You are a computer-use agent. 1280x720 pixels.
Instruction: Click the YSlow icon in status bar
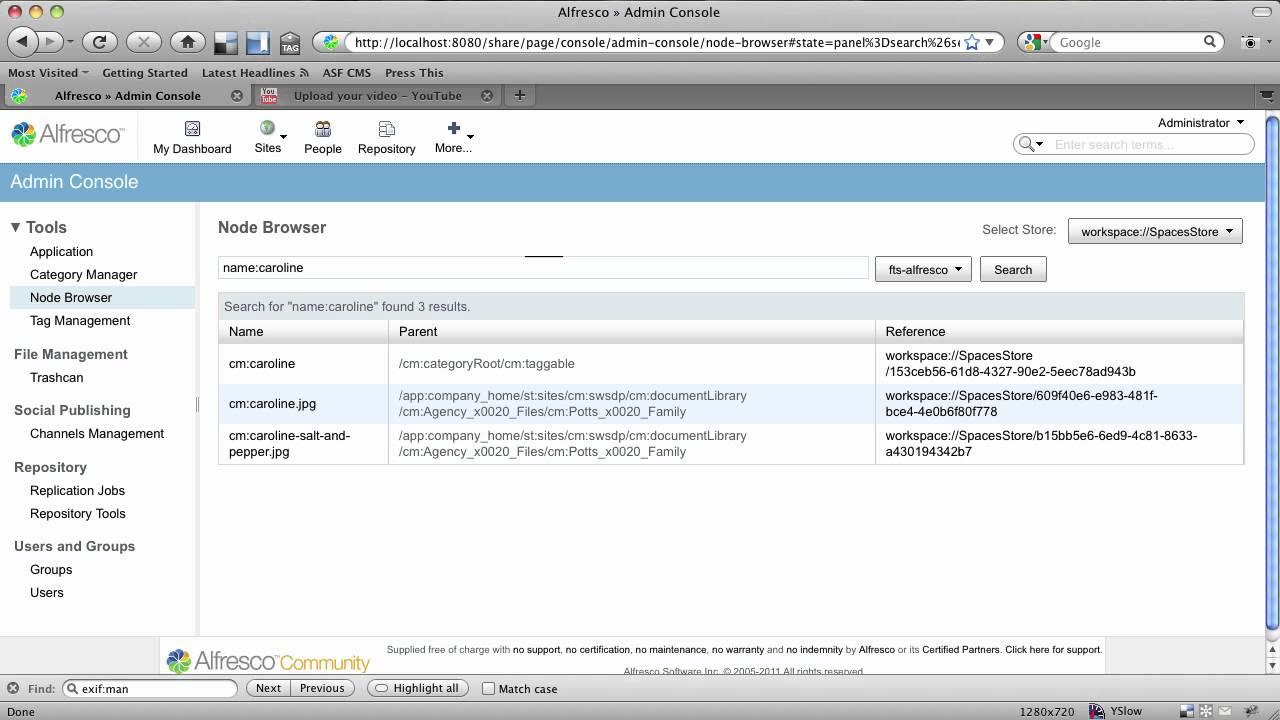[x=1096, y=711]
